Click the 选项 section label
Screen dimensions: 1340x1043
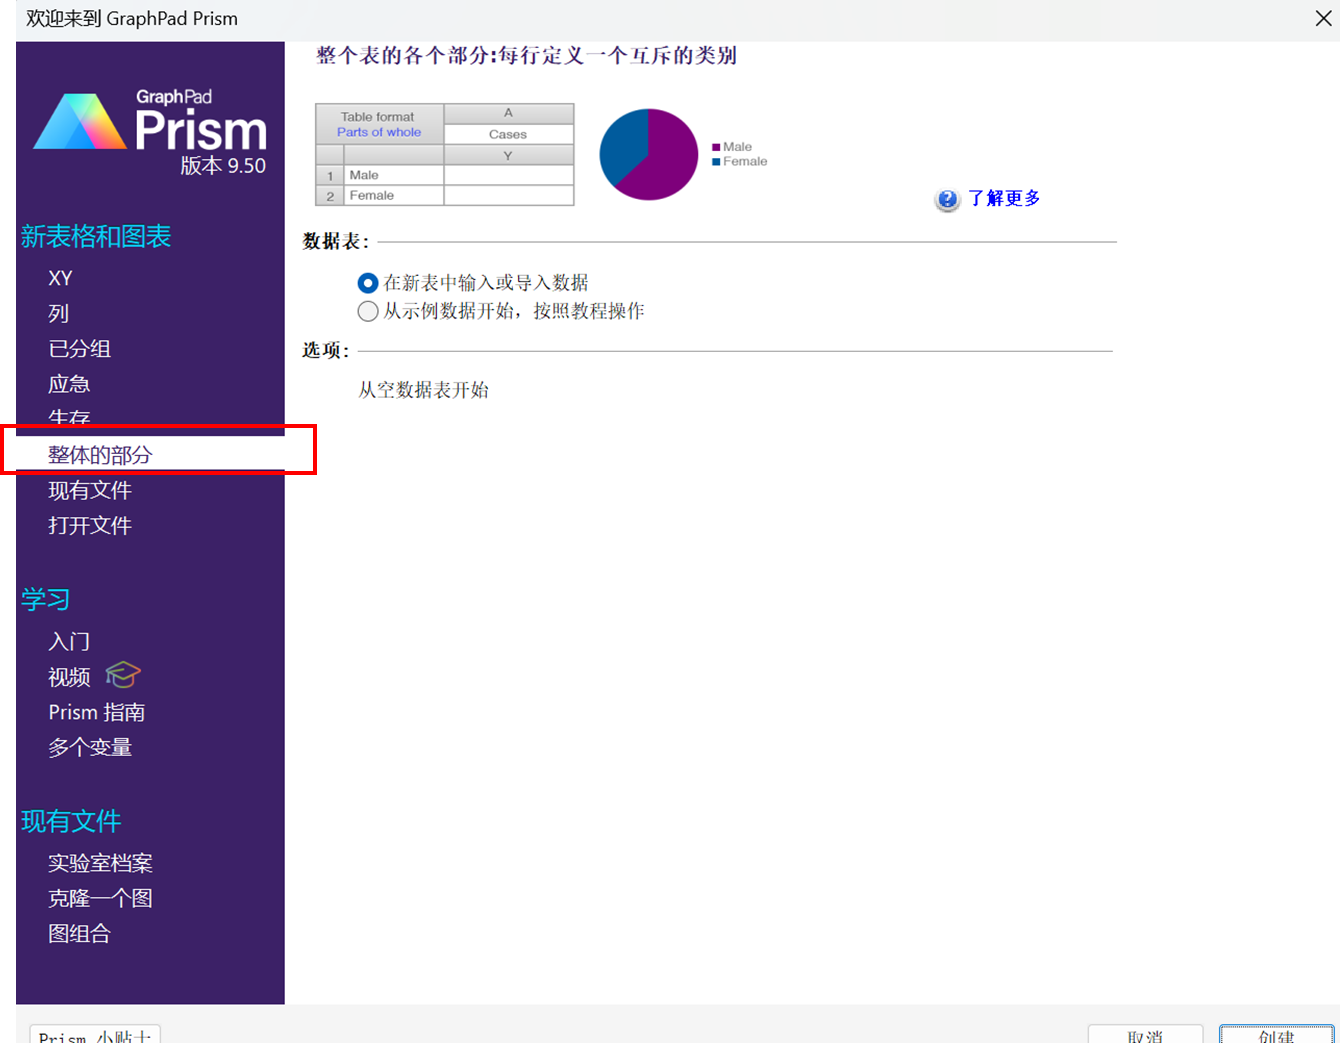(326, 350)
